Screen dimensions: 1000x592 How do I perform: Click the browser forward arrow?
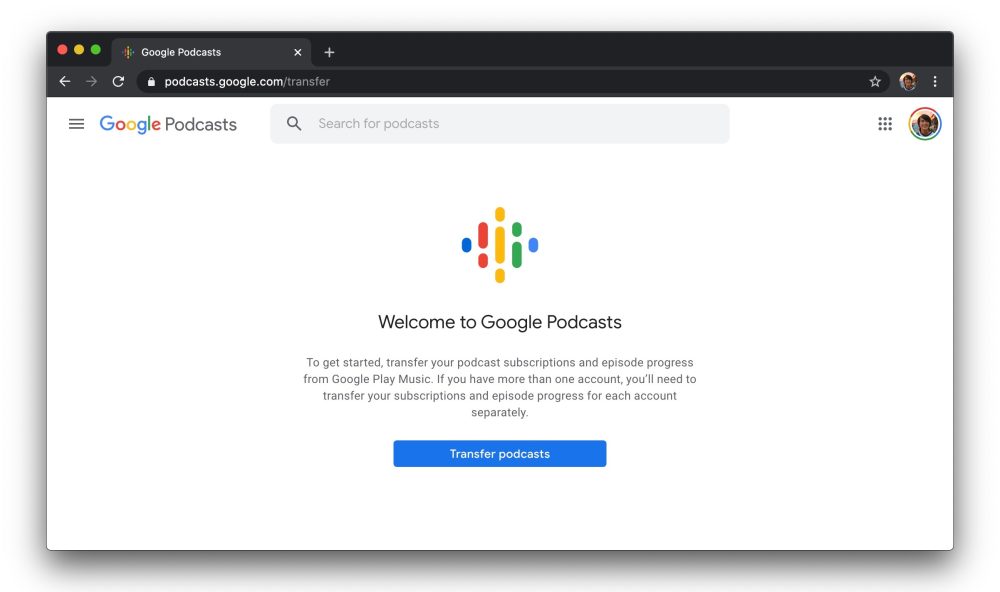pos(91,82)
